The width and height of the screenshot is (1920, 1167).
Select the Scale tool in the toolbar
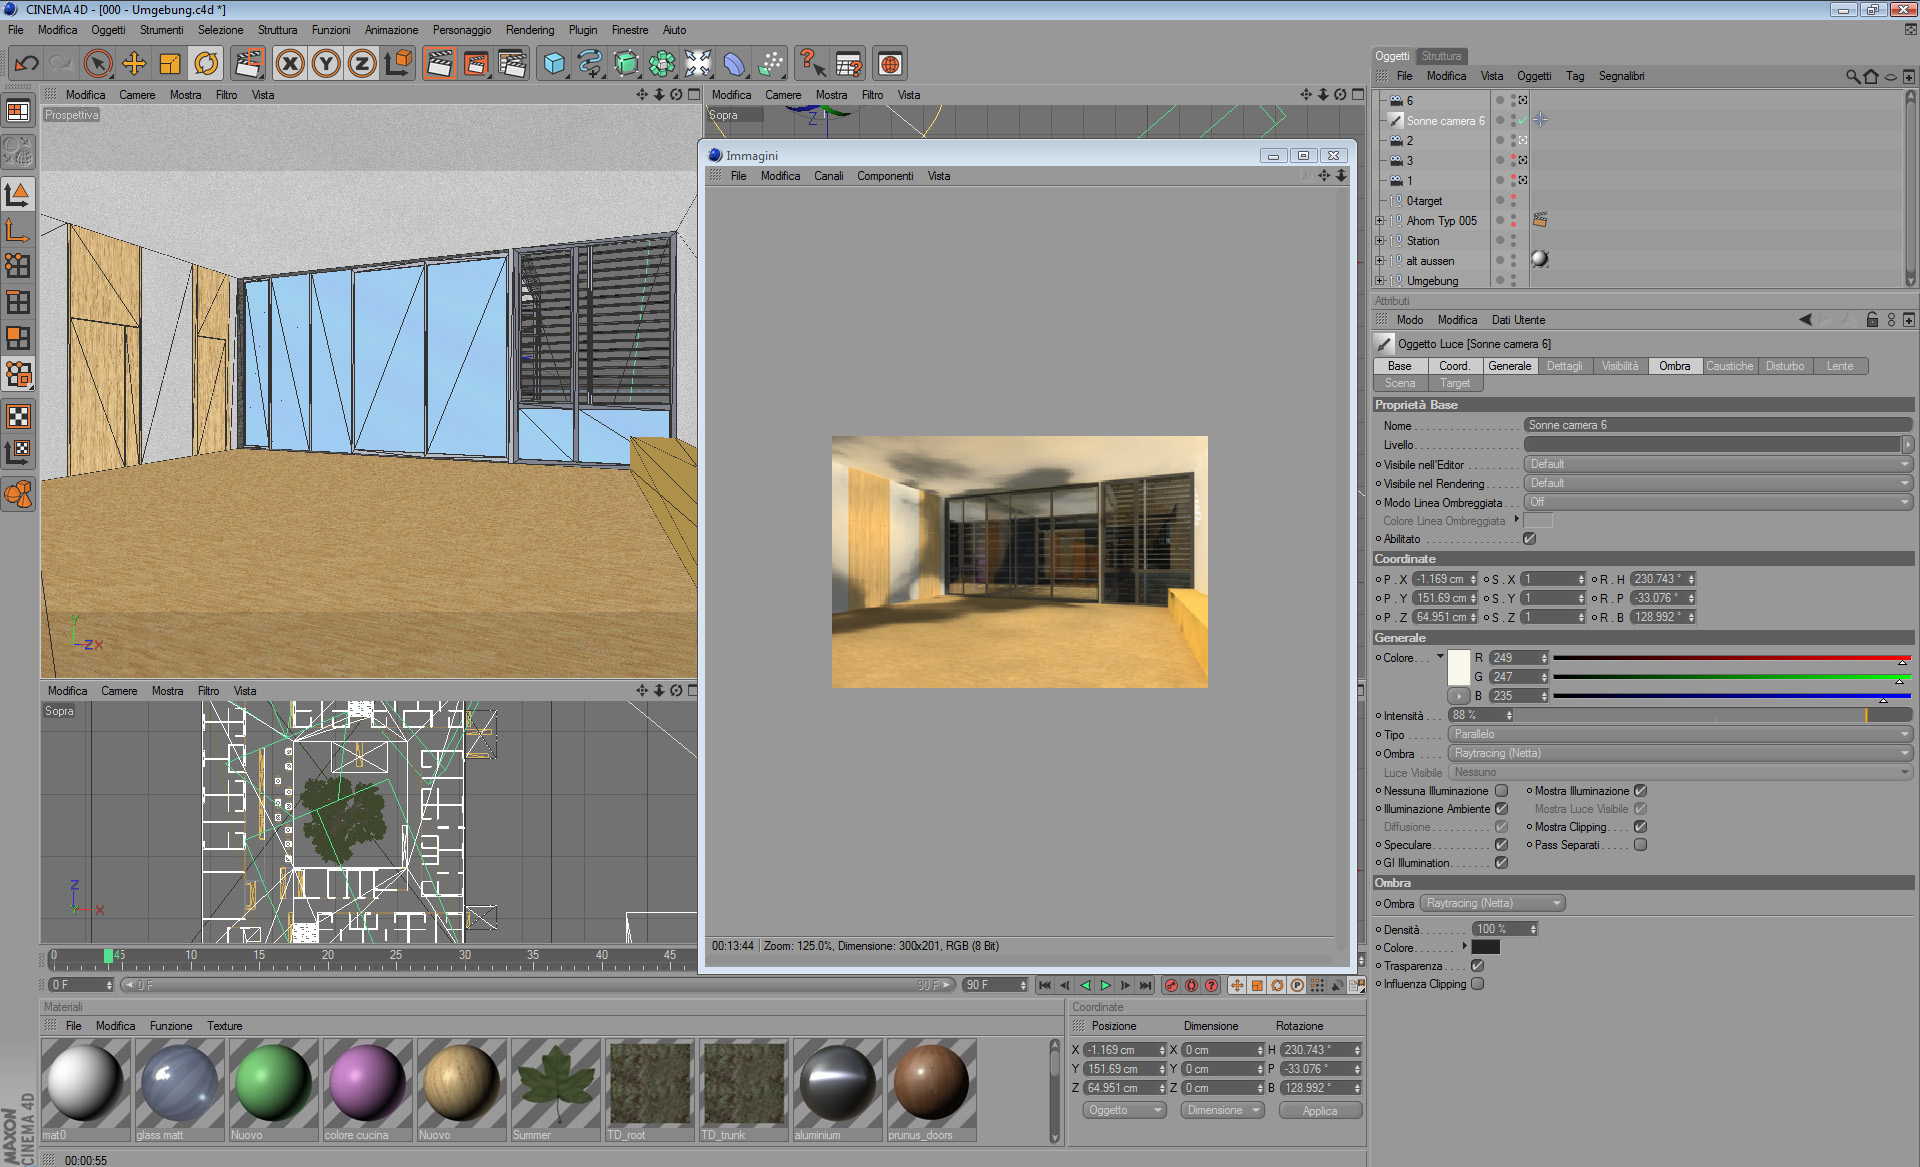[170, 64]
